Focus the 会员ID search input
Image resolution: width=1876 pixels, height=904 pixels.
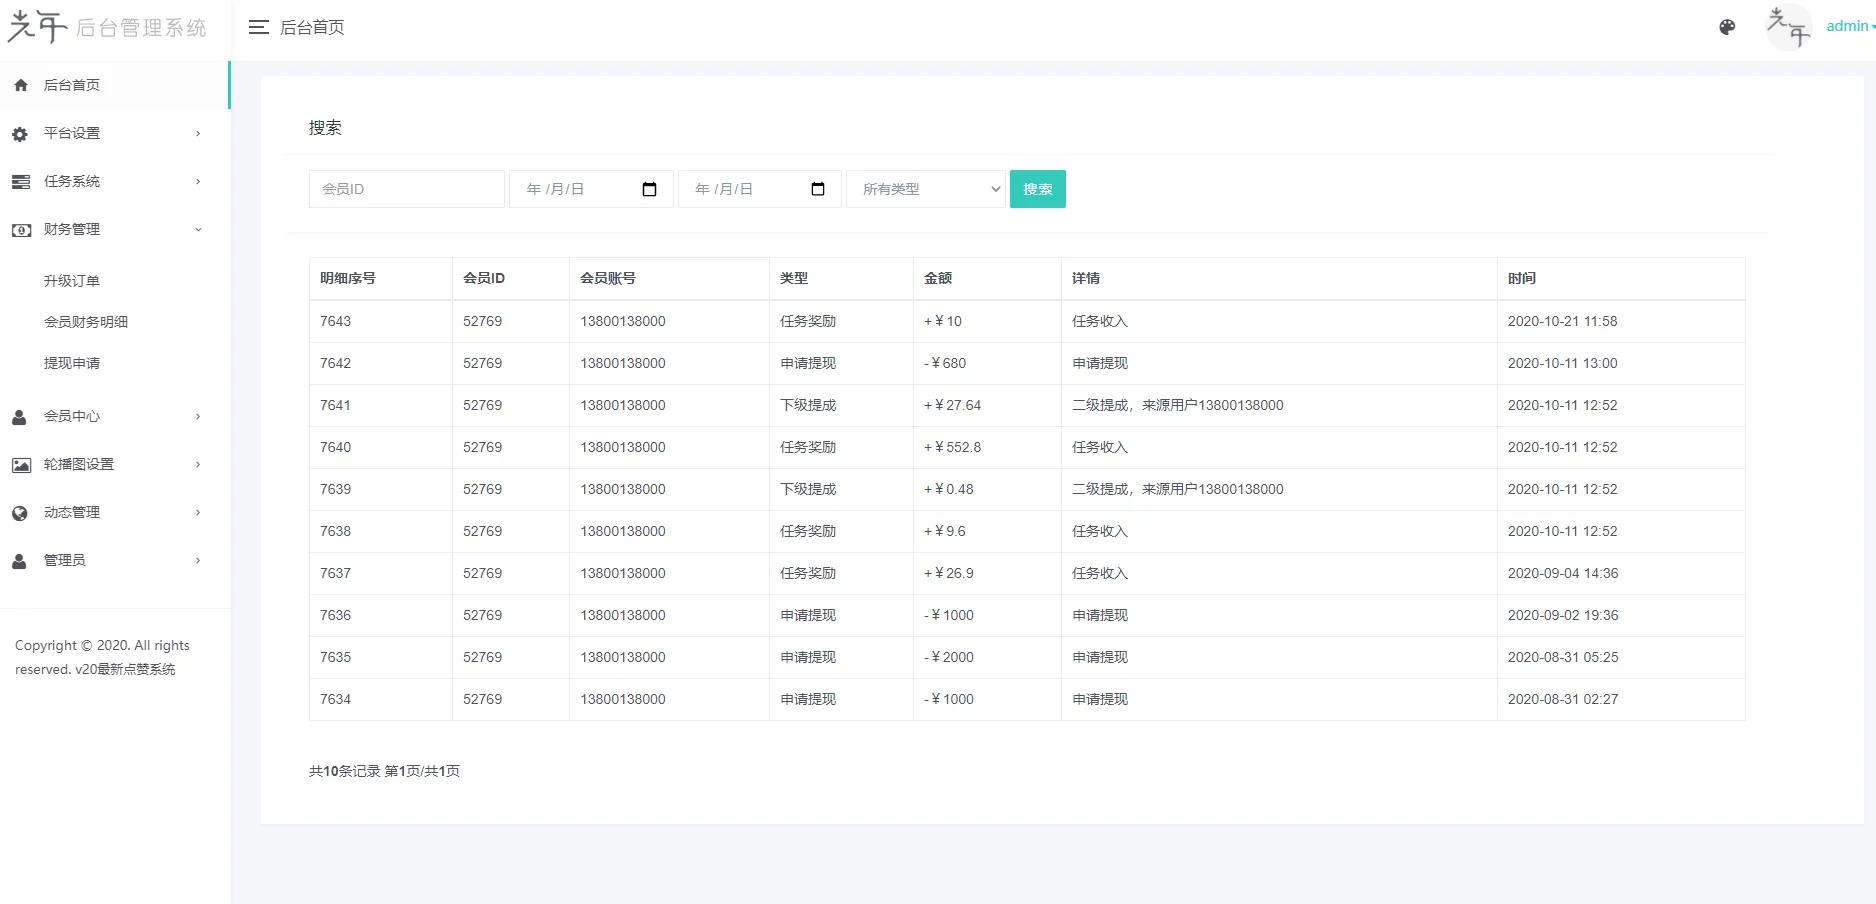coord(406,189)
